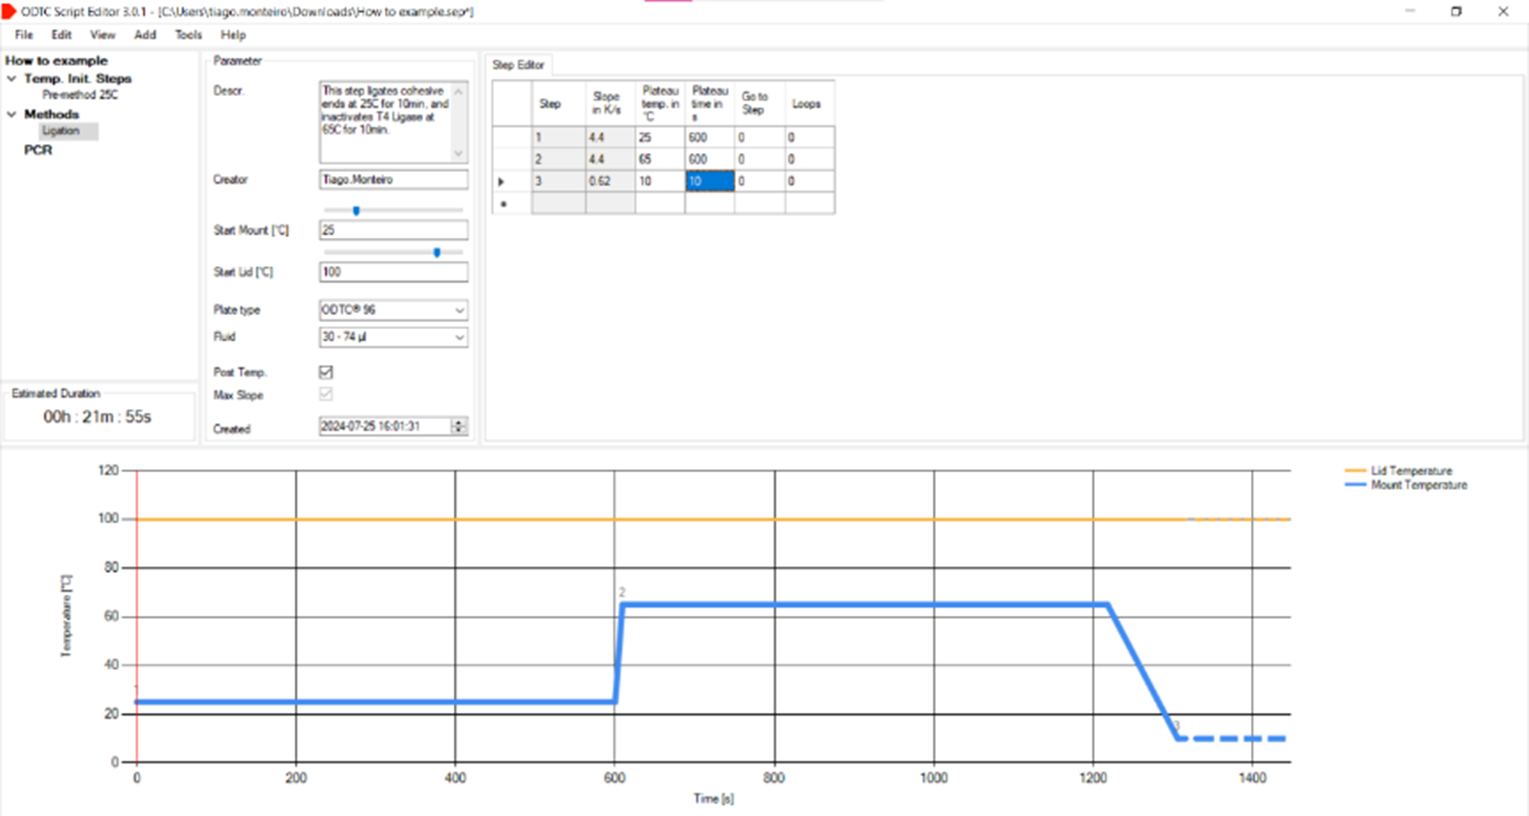Click the Creator name input field

point(393,179)
